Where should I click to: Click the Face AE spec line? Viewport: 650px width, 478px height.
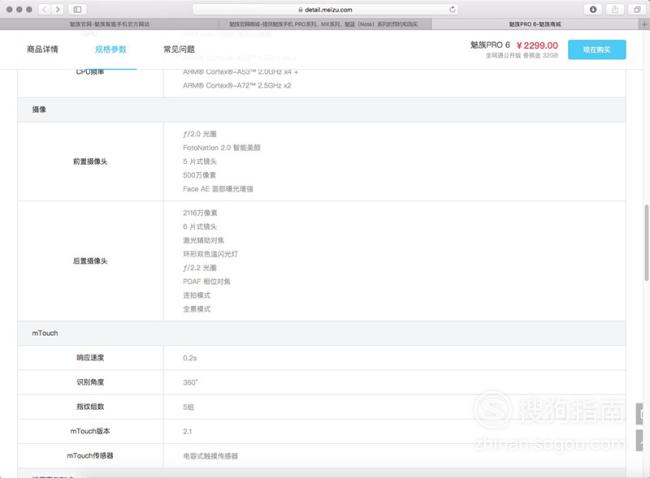pos(218,189)
